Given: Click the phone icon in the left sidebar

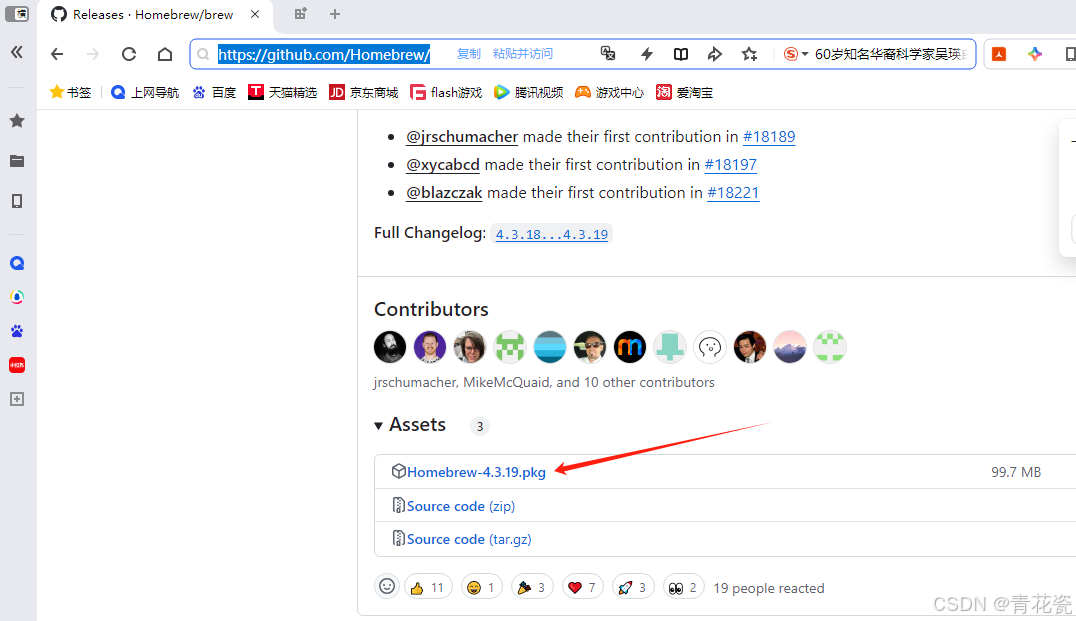Looking at the screenshot, I should tap(17, 201).
